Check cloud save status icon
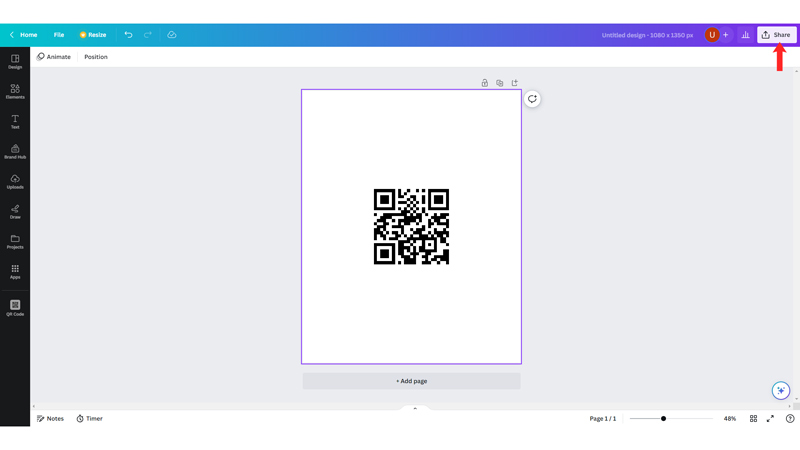 [172, 35]
